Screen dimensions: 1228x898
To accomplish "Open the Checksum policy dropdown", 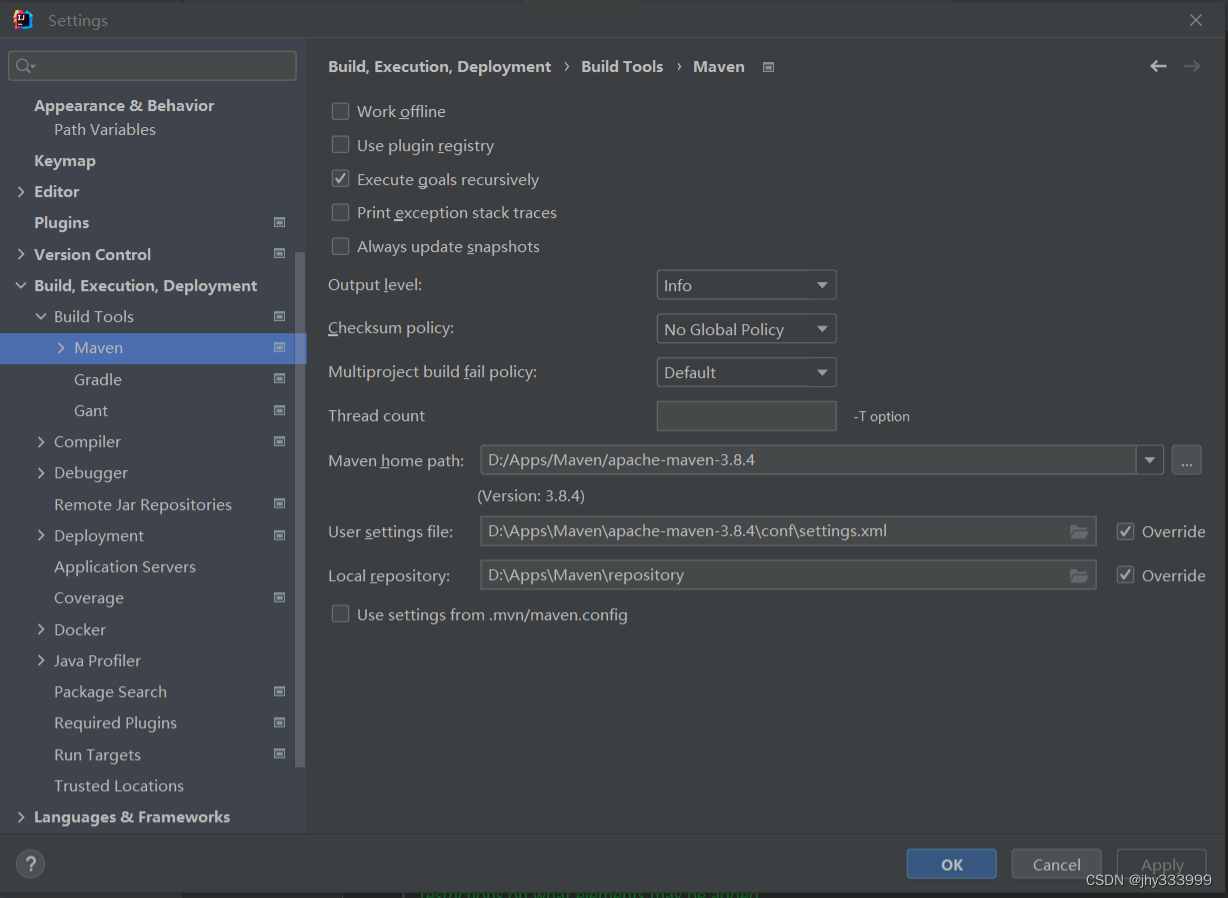I will (746, 328).
